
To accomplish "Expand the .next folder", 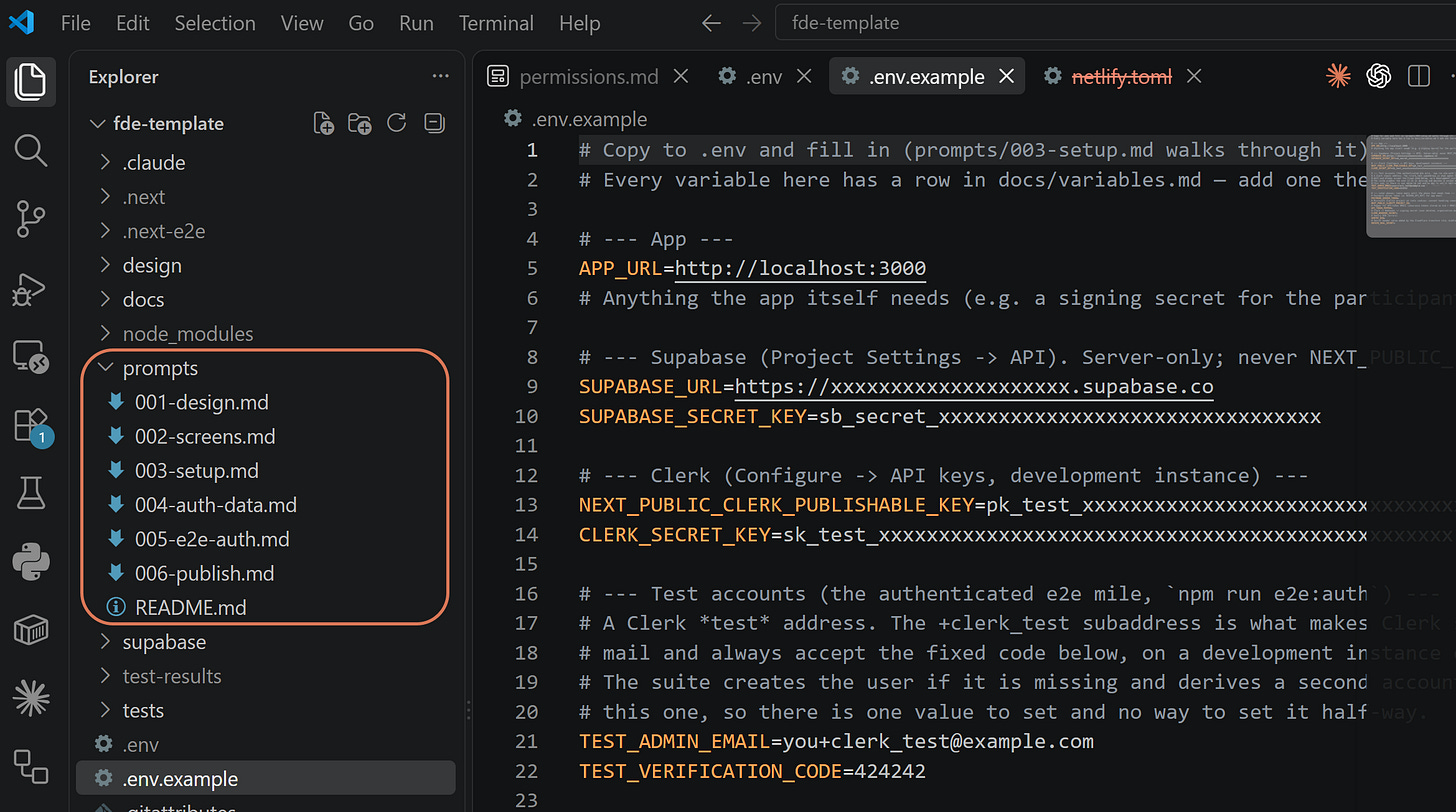I will tap(106, 197).
